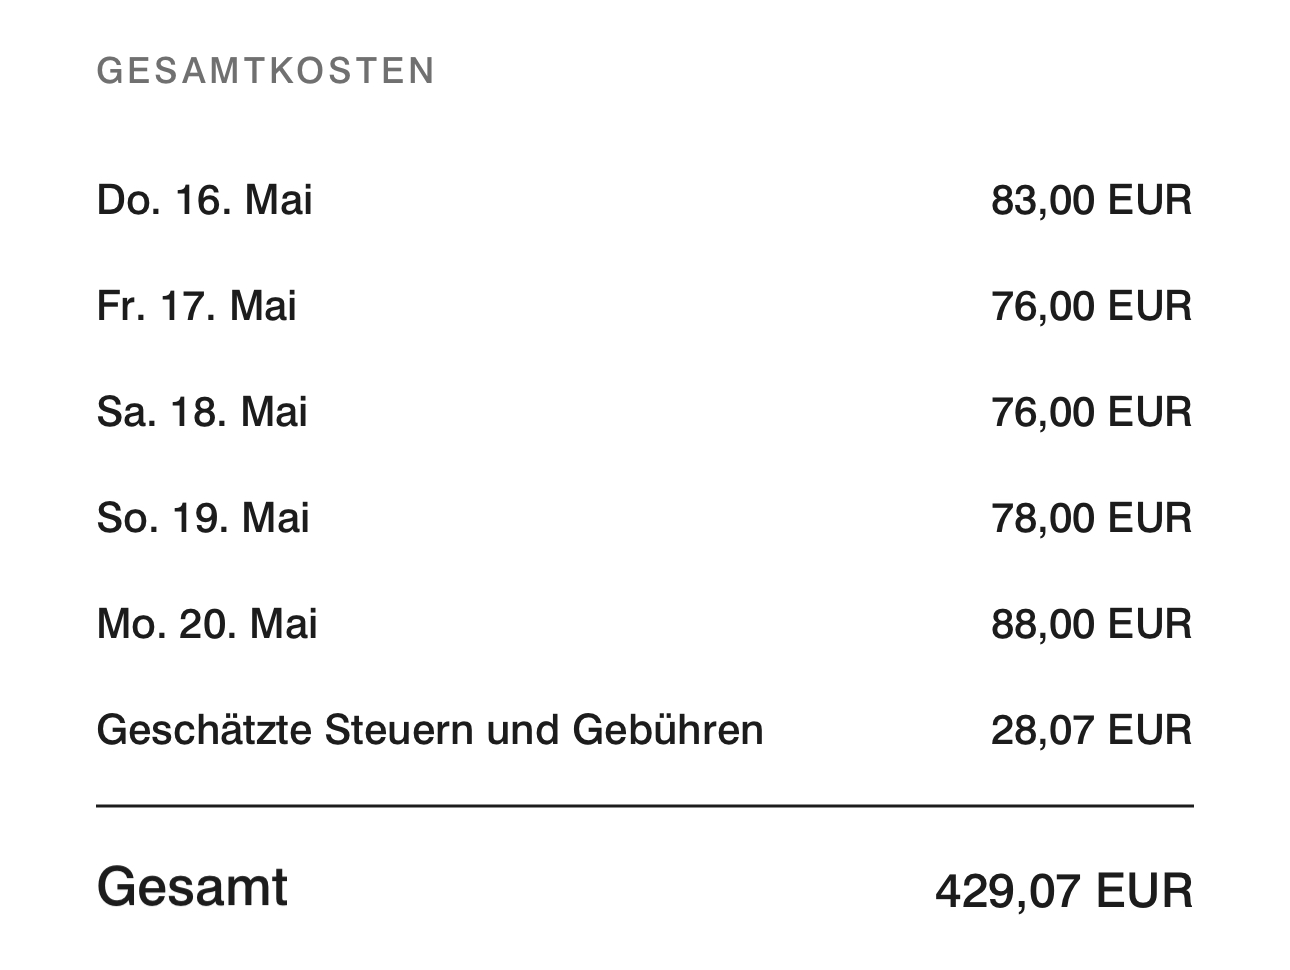
Task: Click the price for Fr. 17. Mai
Action: [x=1091, y=306]
